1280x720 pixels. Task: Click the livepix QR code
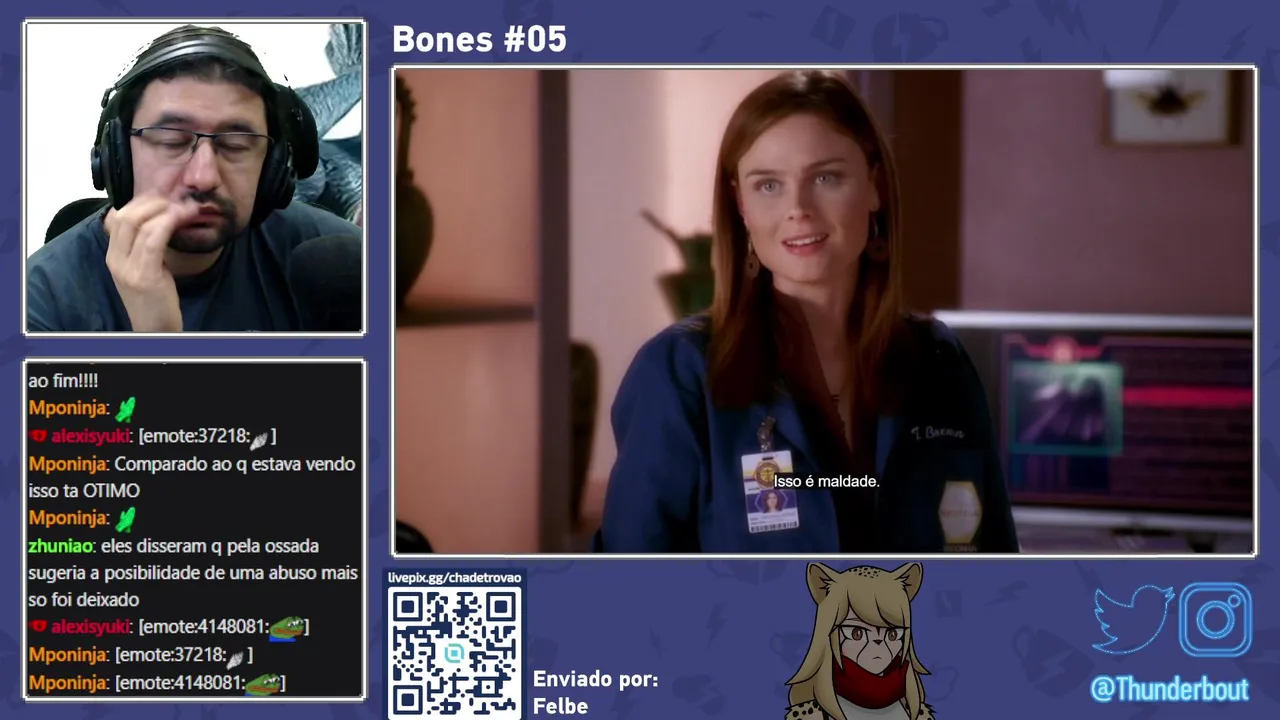click(x=454, y=651)
